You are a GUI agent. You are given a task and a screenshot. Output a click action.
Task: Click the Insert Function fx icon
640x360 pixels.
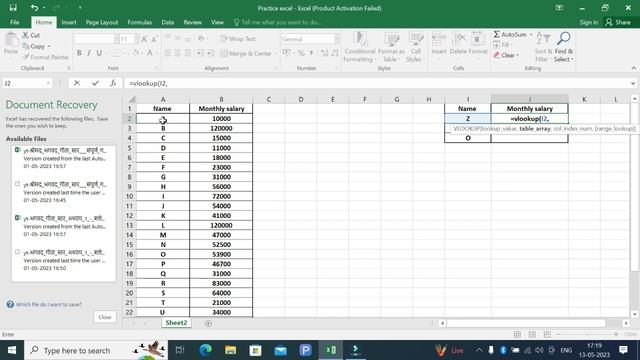coord(113,83)
